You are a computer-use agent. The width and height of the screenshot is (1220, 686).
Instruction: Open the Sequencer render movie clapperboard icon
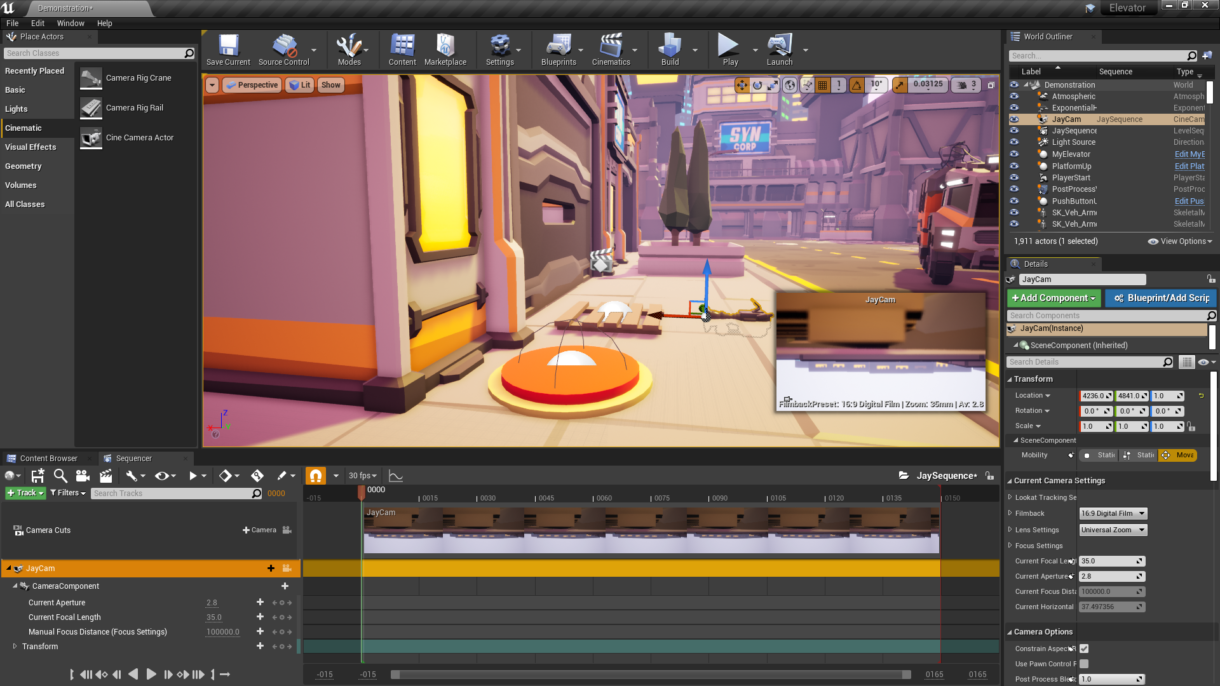pos(108,476)
